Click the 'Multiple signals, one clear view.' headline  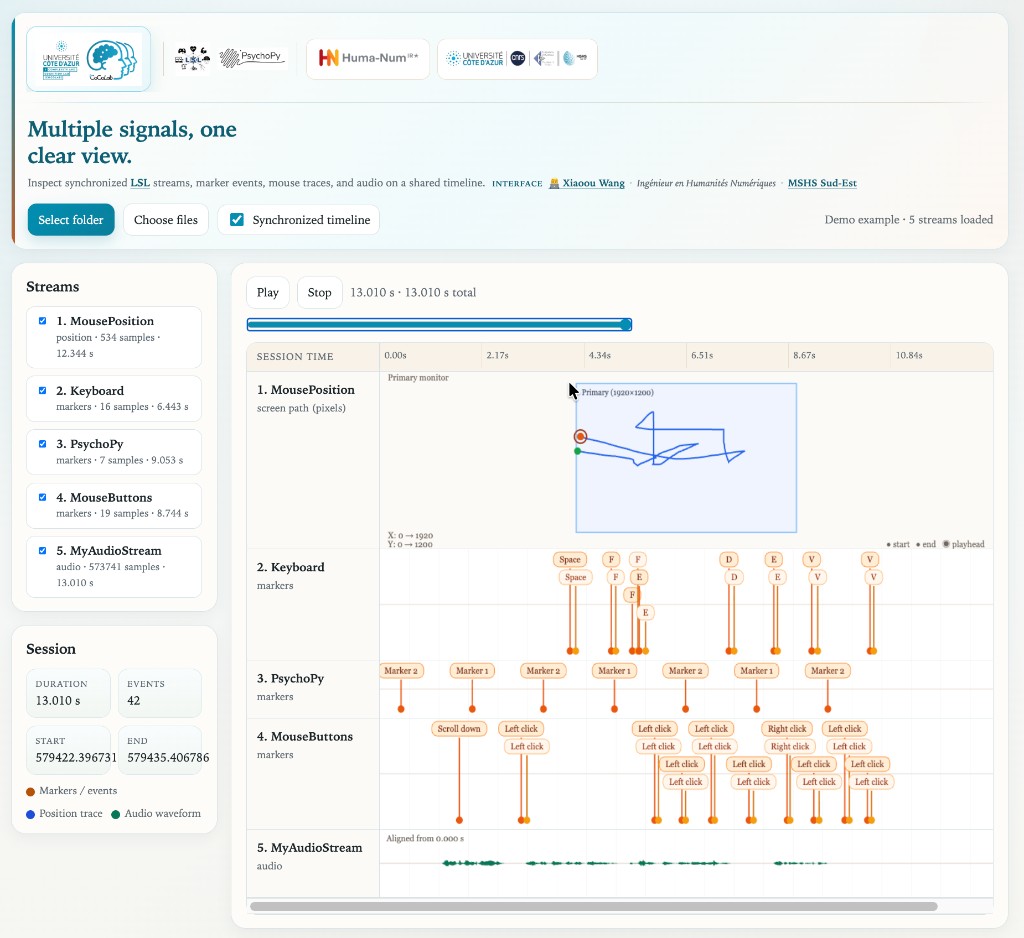[132, 142]
